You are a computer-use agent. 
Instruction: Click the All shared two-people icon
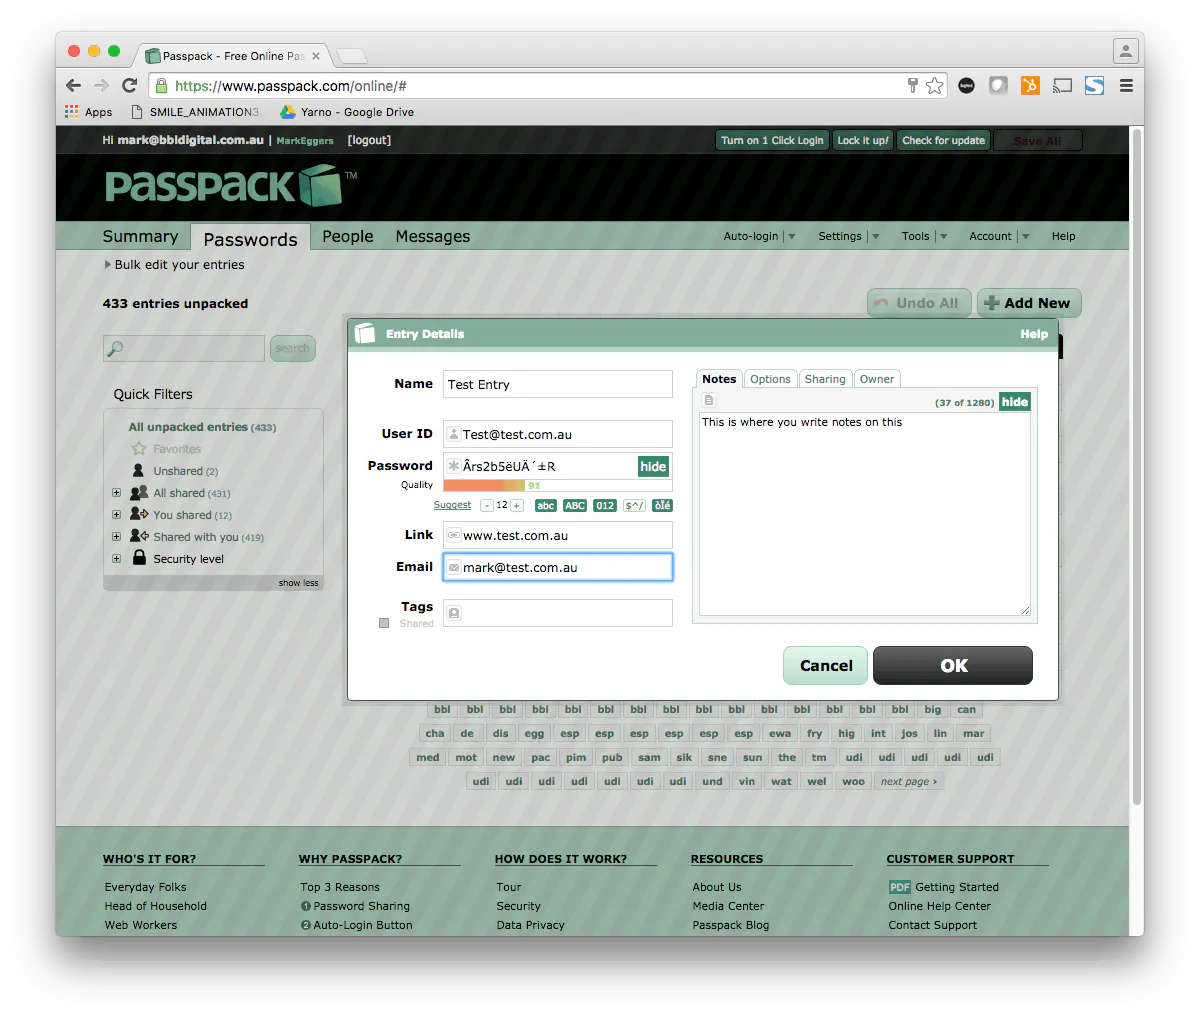coord(139,493)
